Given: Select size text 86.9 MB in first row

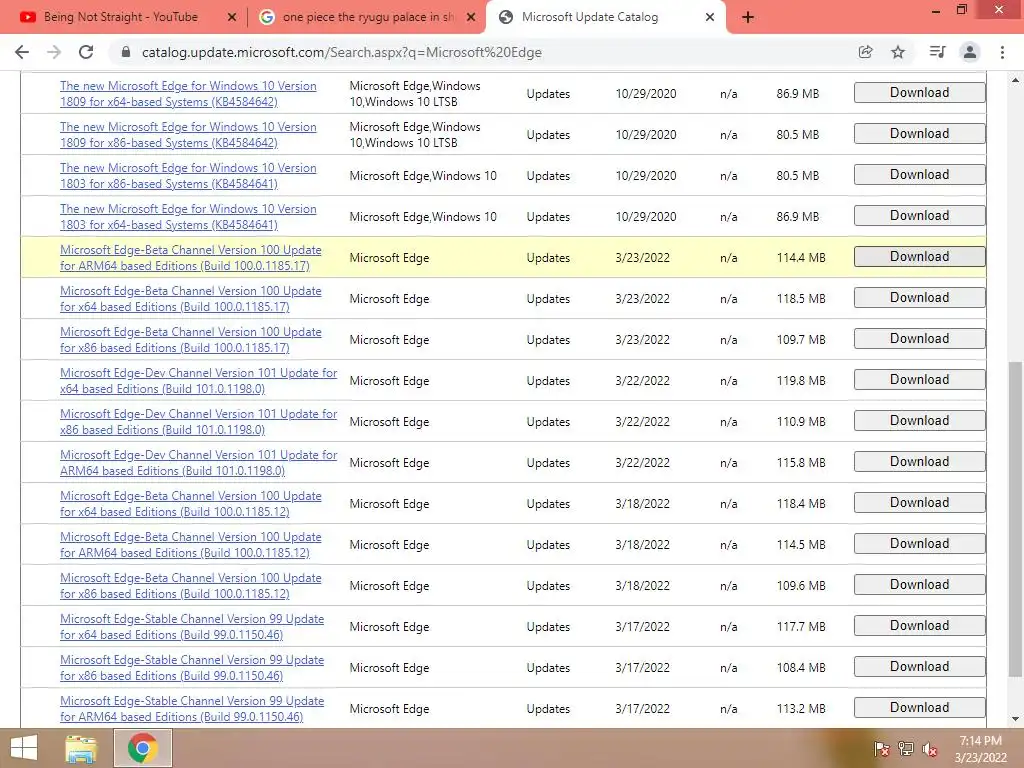Looking at the screenshot, I should point(797,94).
